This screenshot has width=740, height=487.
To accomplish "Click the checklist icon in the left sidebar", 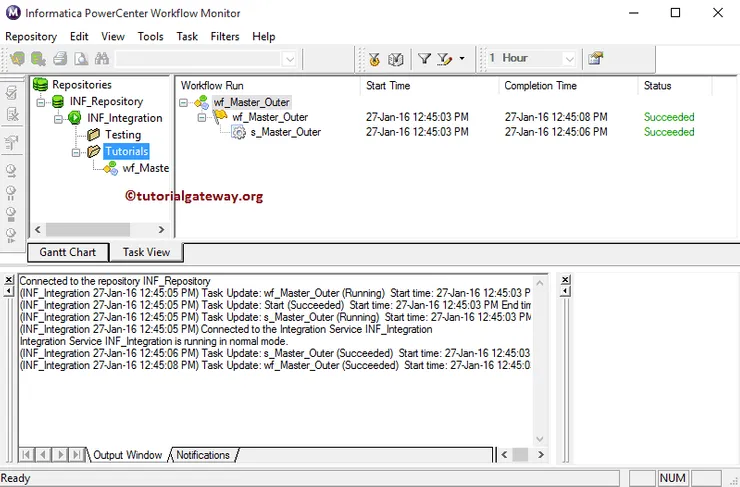I will [x=12, y=93].
